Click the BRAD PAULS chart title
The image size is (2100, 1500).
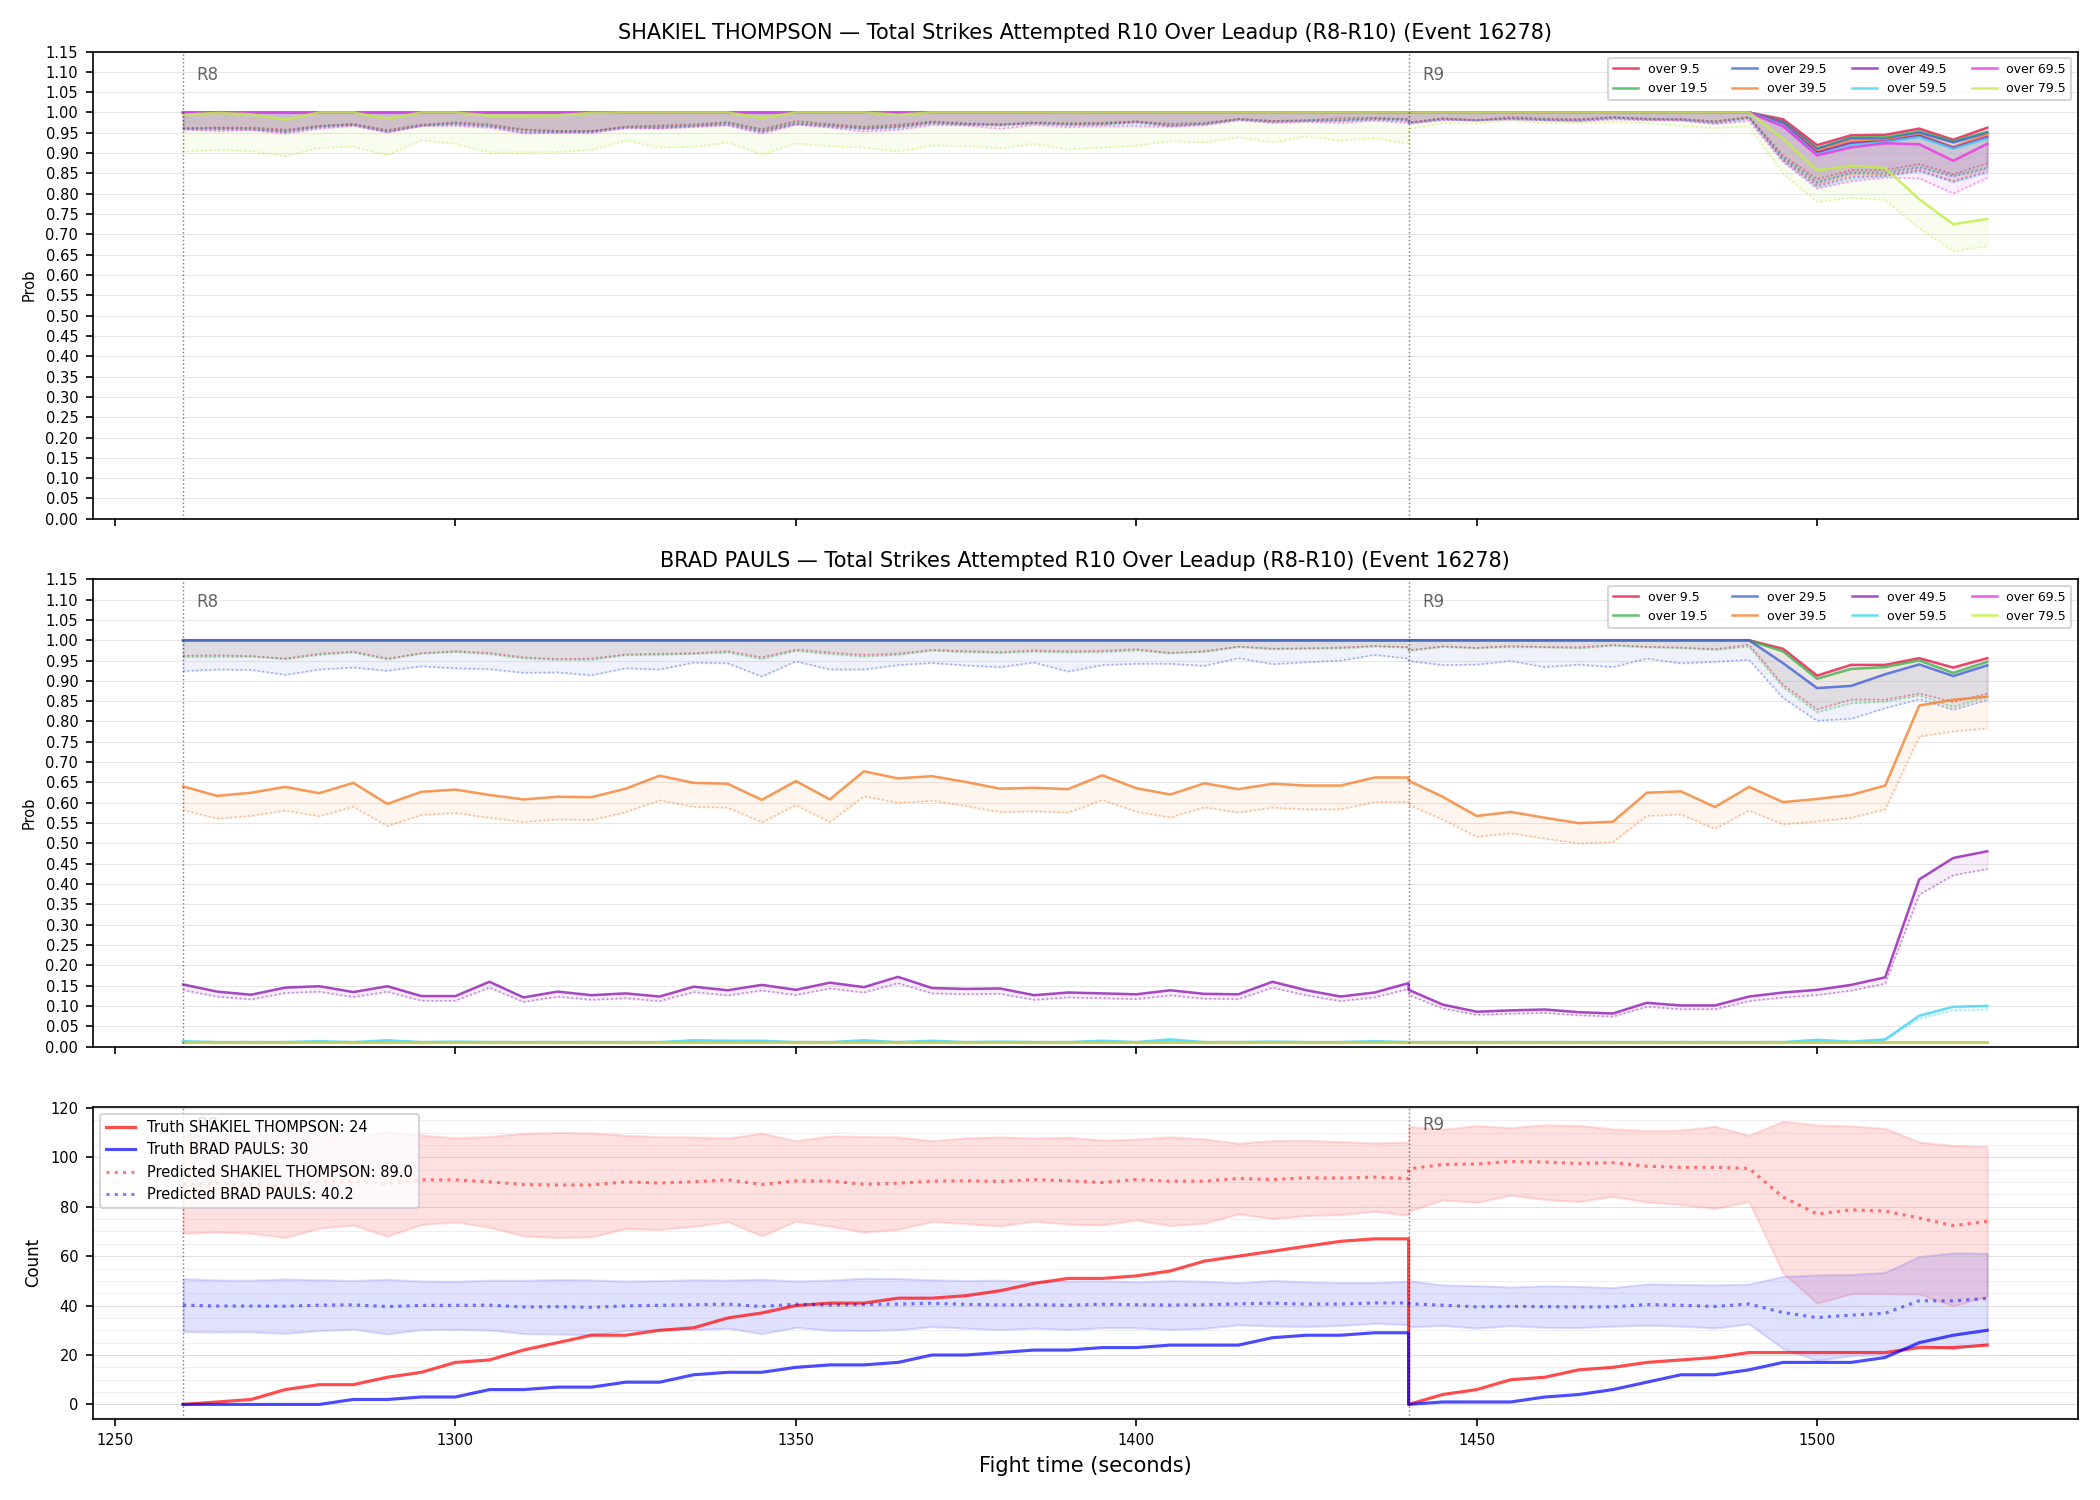1084,560
